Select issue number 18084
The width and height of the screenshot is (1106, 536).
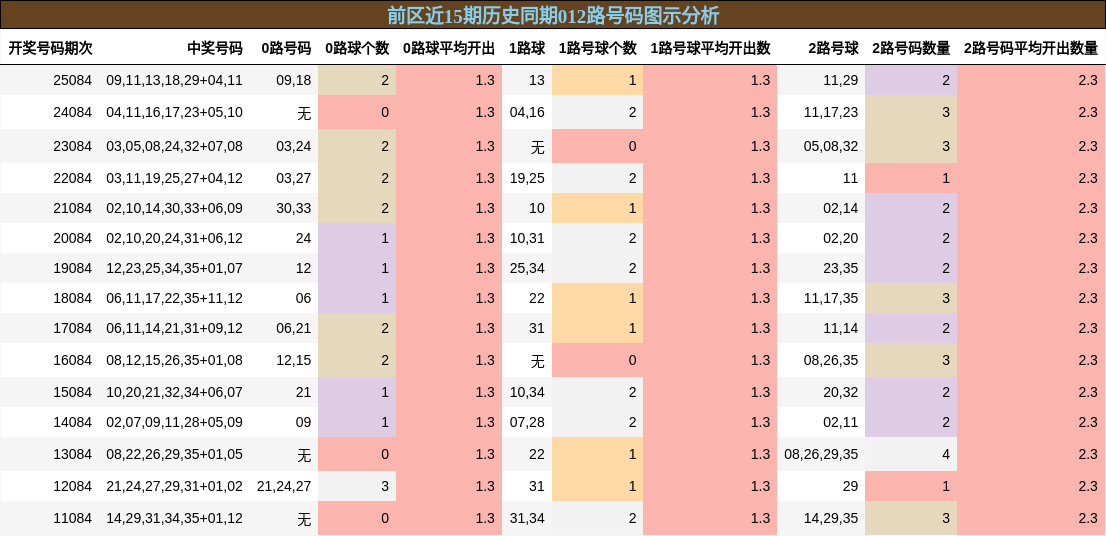[73, 298]
